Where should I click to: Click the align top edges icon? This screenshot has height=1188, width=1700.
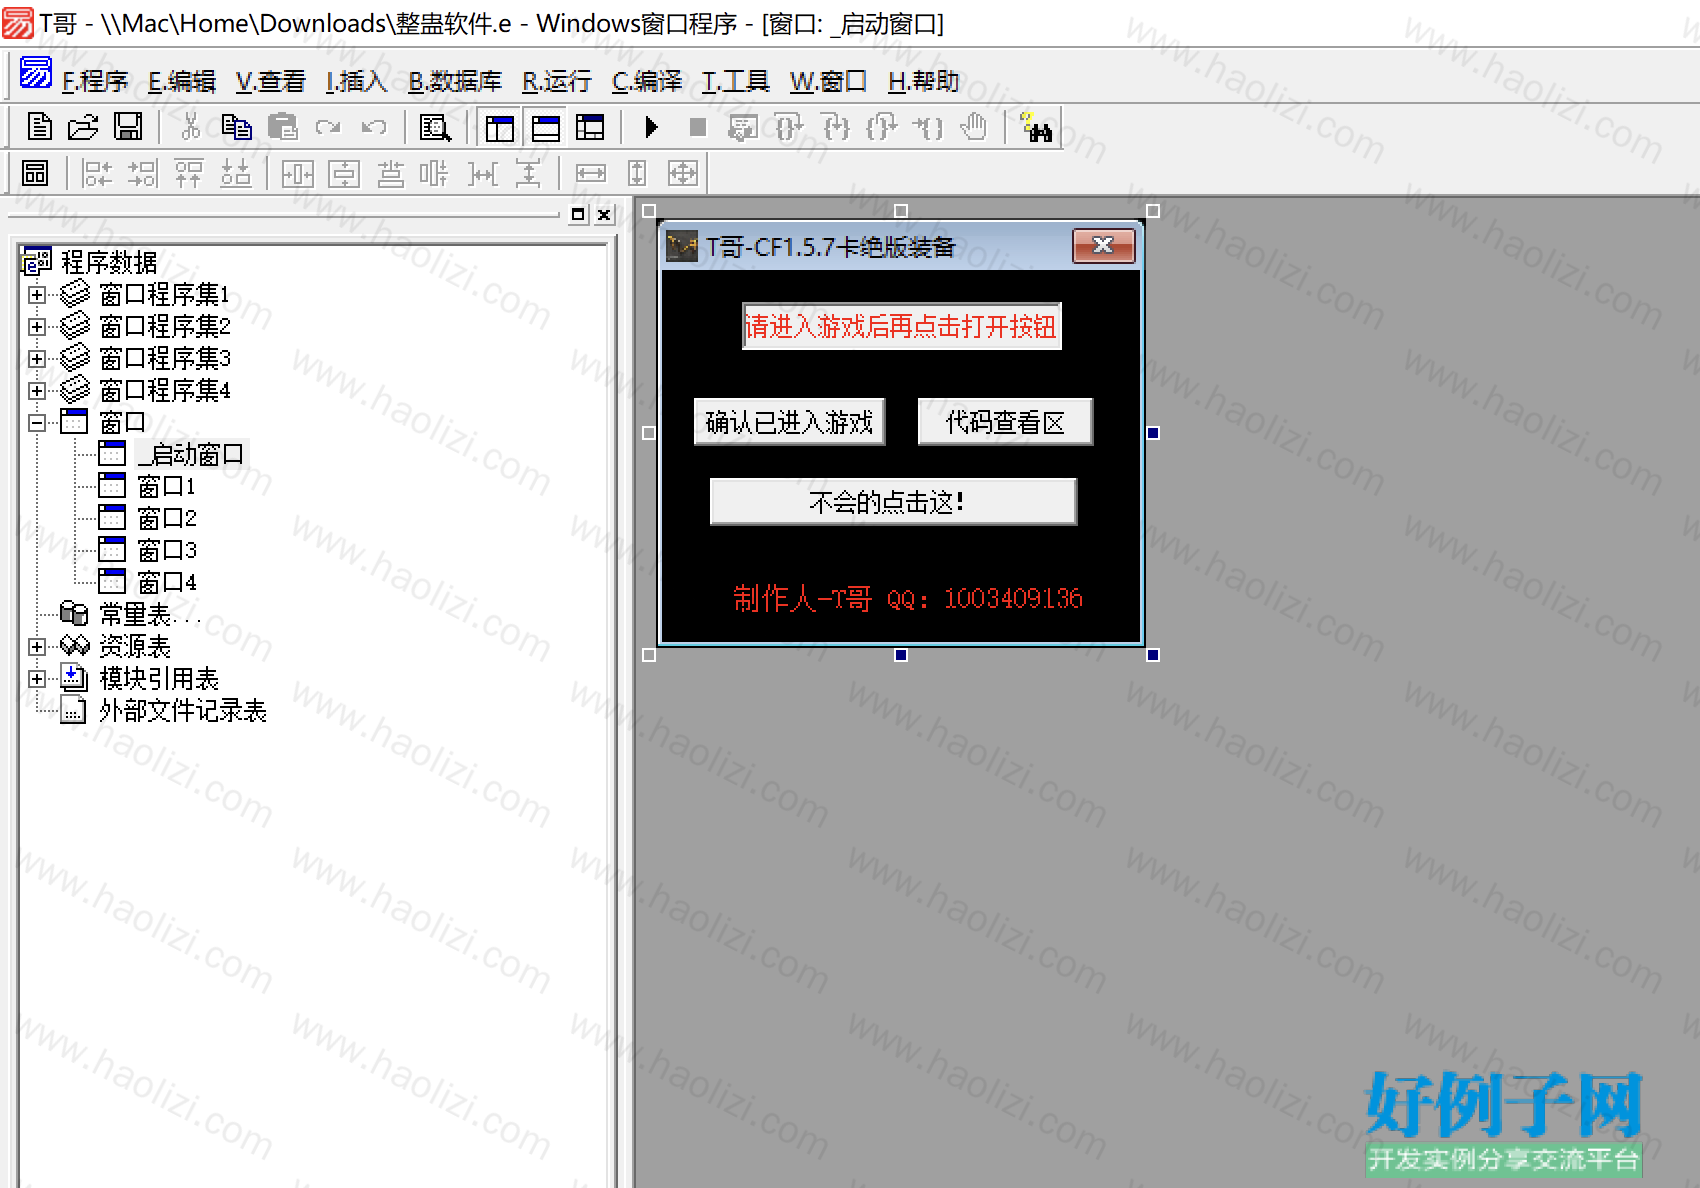pos(188,173)
